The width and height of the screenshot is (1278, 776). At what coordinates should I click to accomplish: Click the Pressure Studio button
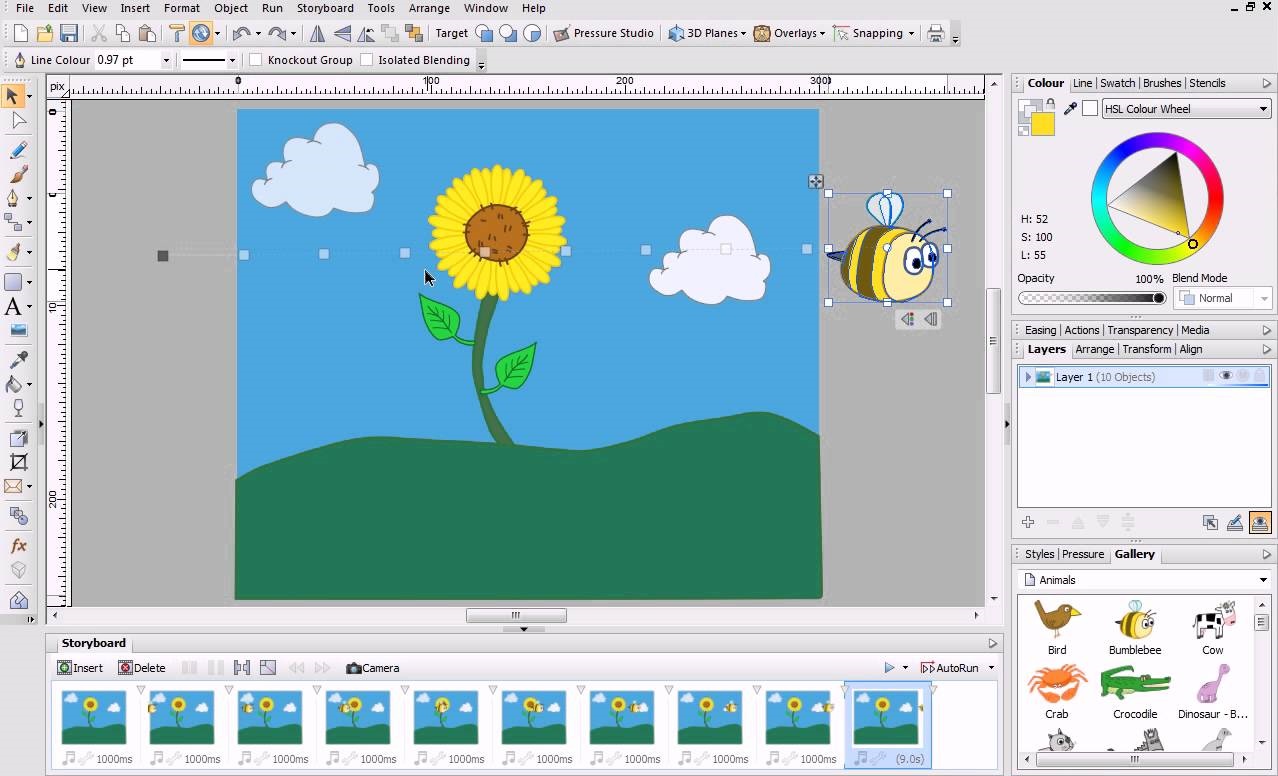coord(603,33)
